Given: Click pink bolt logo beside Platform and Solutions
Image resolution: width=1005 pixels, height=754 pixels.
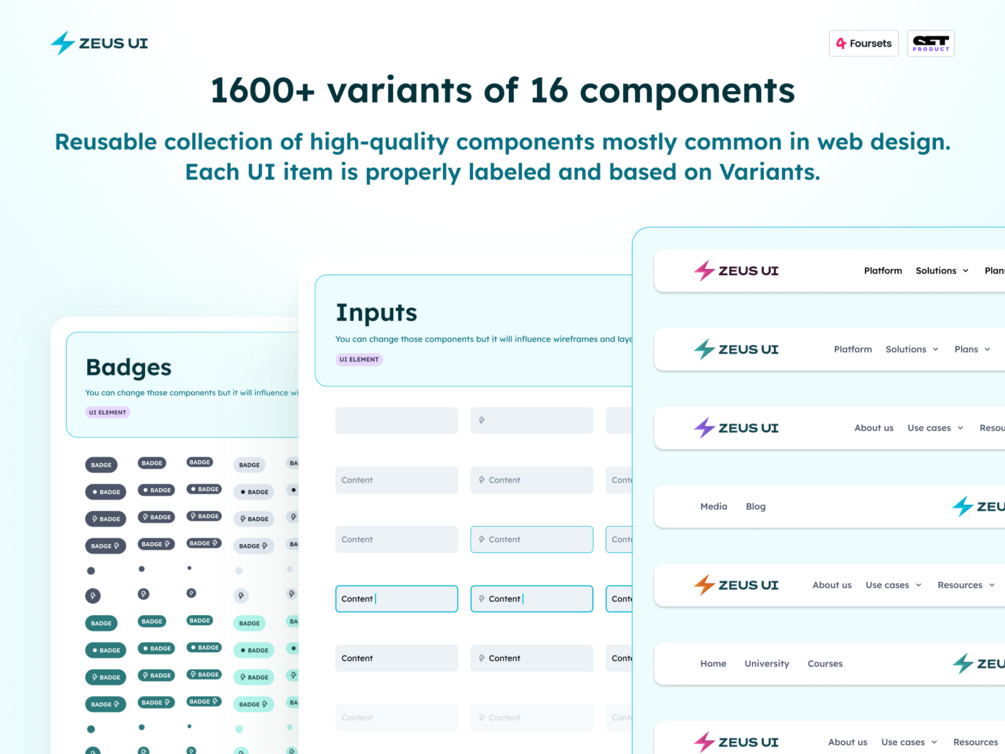Looking at the screenshot, I should point(736,271).
